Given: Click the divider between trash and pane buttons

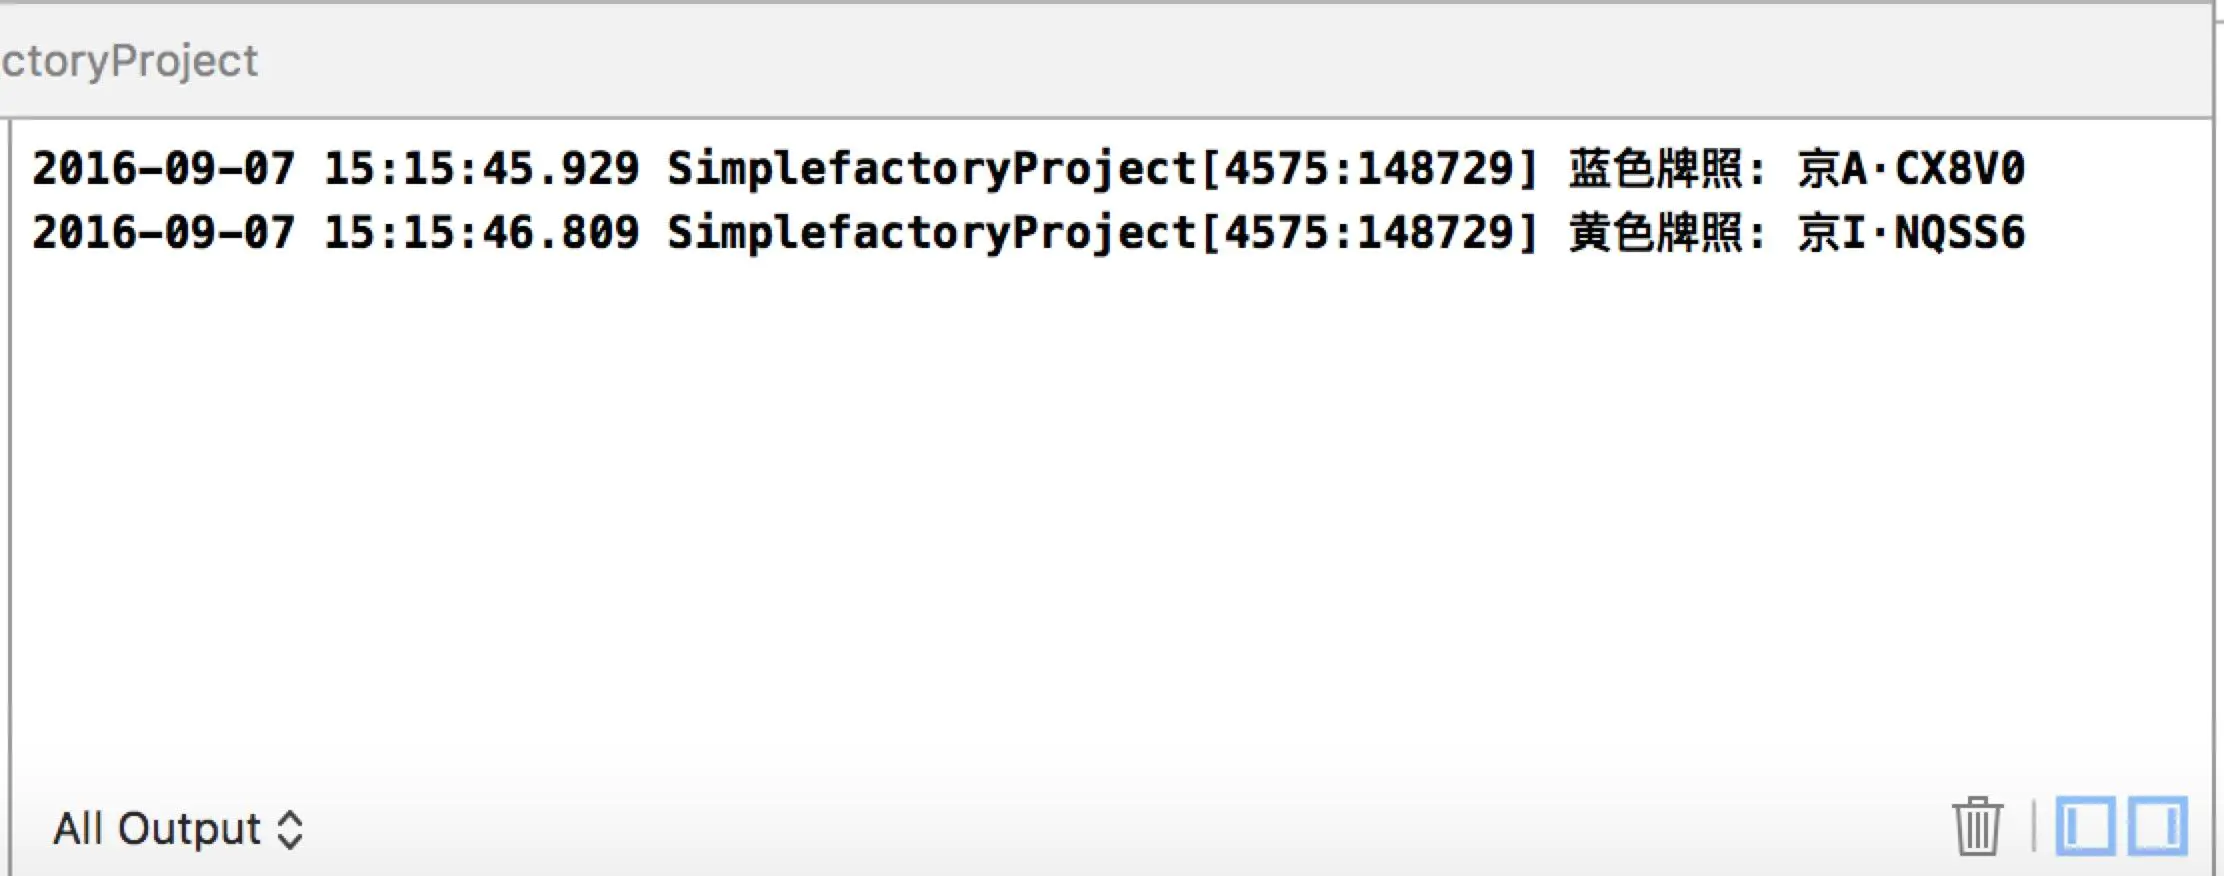Looking at the screenshot, I should (2034, 826).
